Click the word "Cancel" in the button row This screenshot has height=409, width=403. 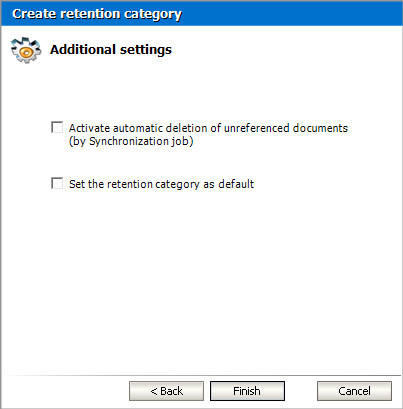354,391
